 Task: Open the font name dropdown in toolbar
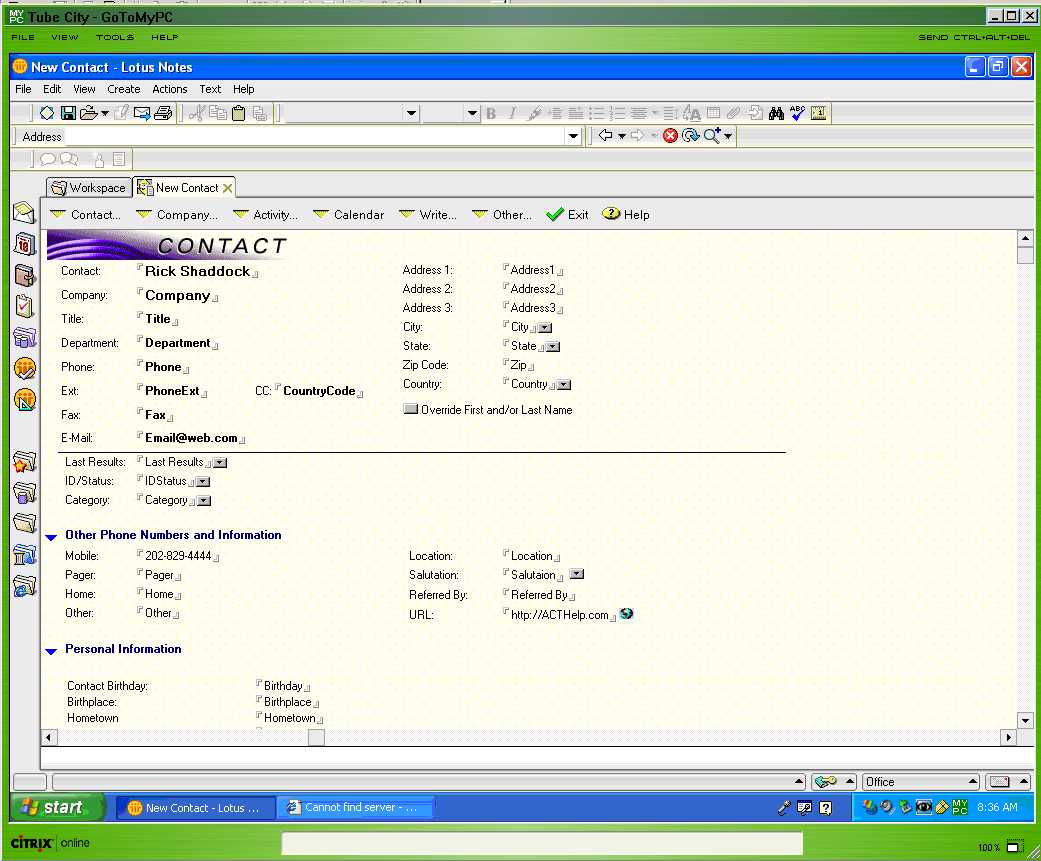[412, 114]
